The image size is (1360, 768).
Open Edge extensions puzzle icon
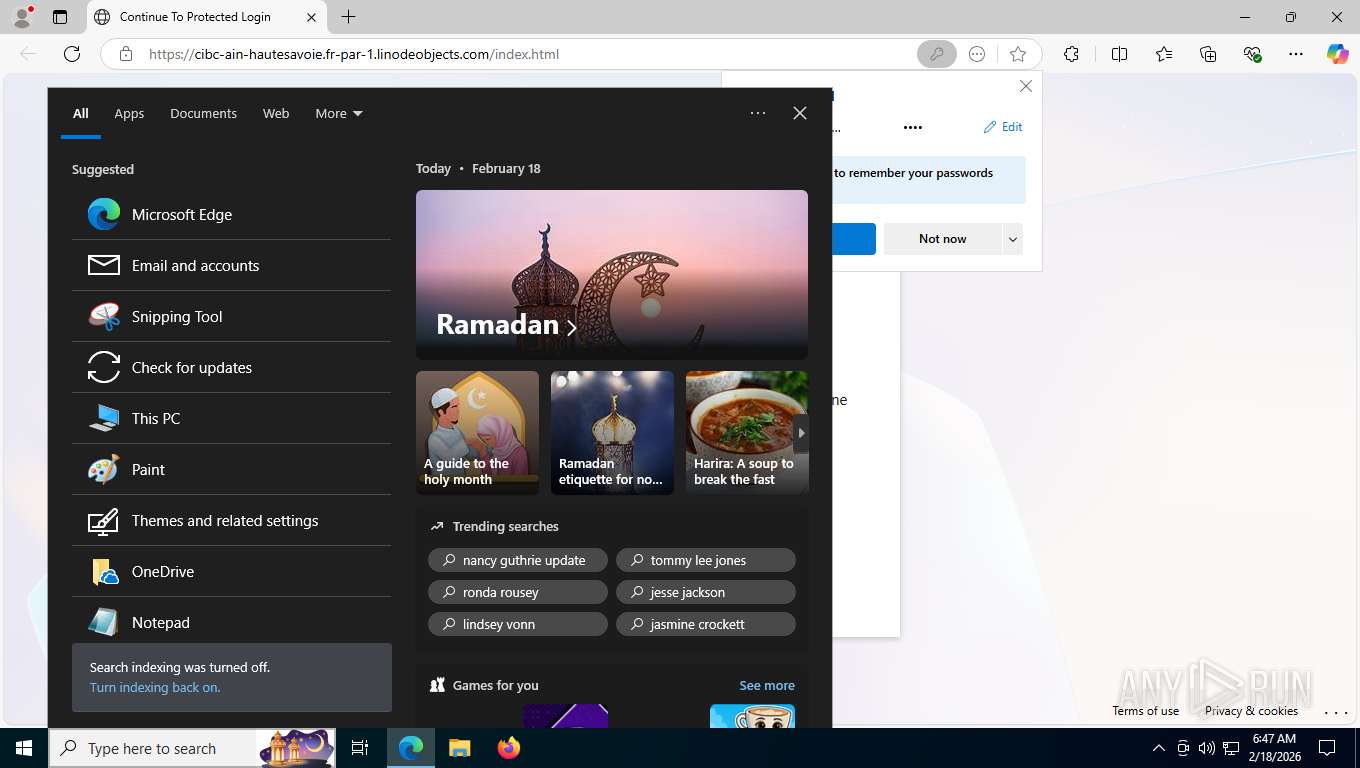1072,54
